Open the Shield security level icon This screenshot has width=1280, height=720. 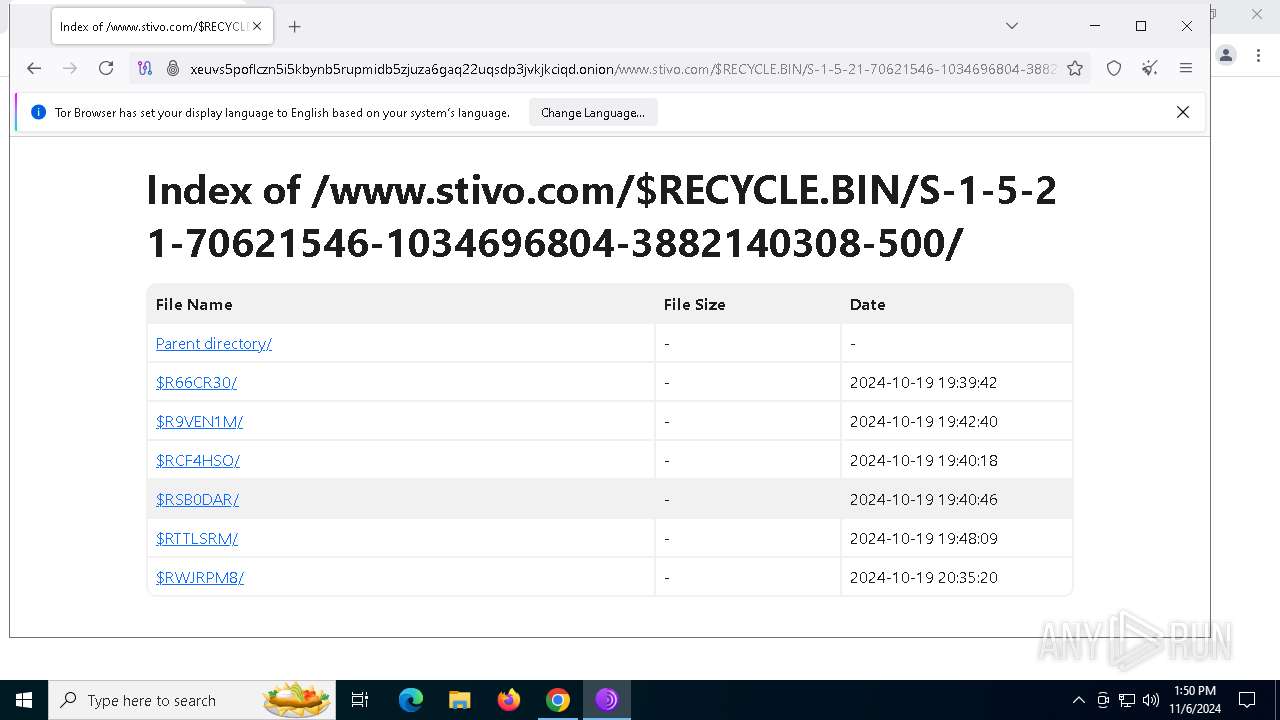click(x=1114, y=68)
